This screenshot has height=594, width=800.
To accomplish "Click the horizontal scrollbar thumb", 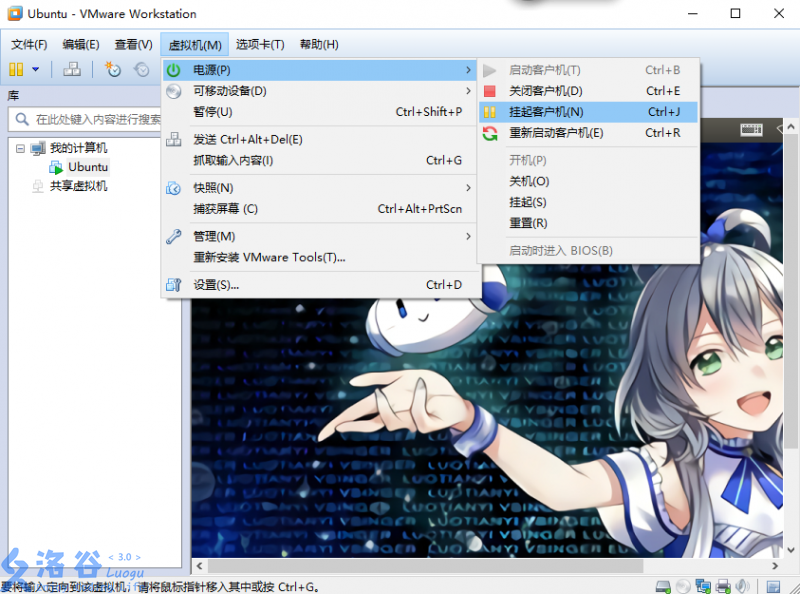I will click(426, 566).
